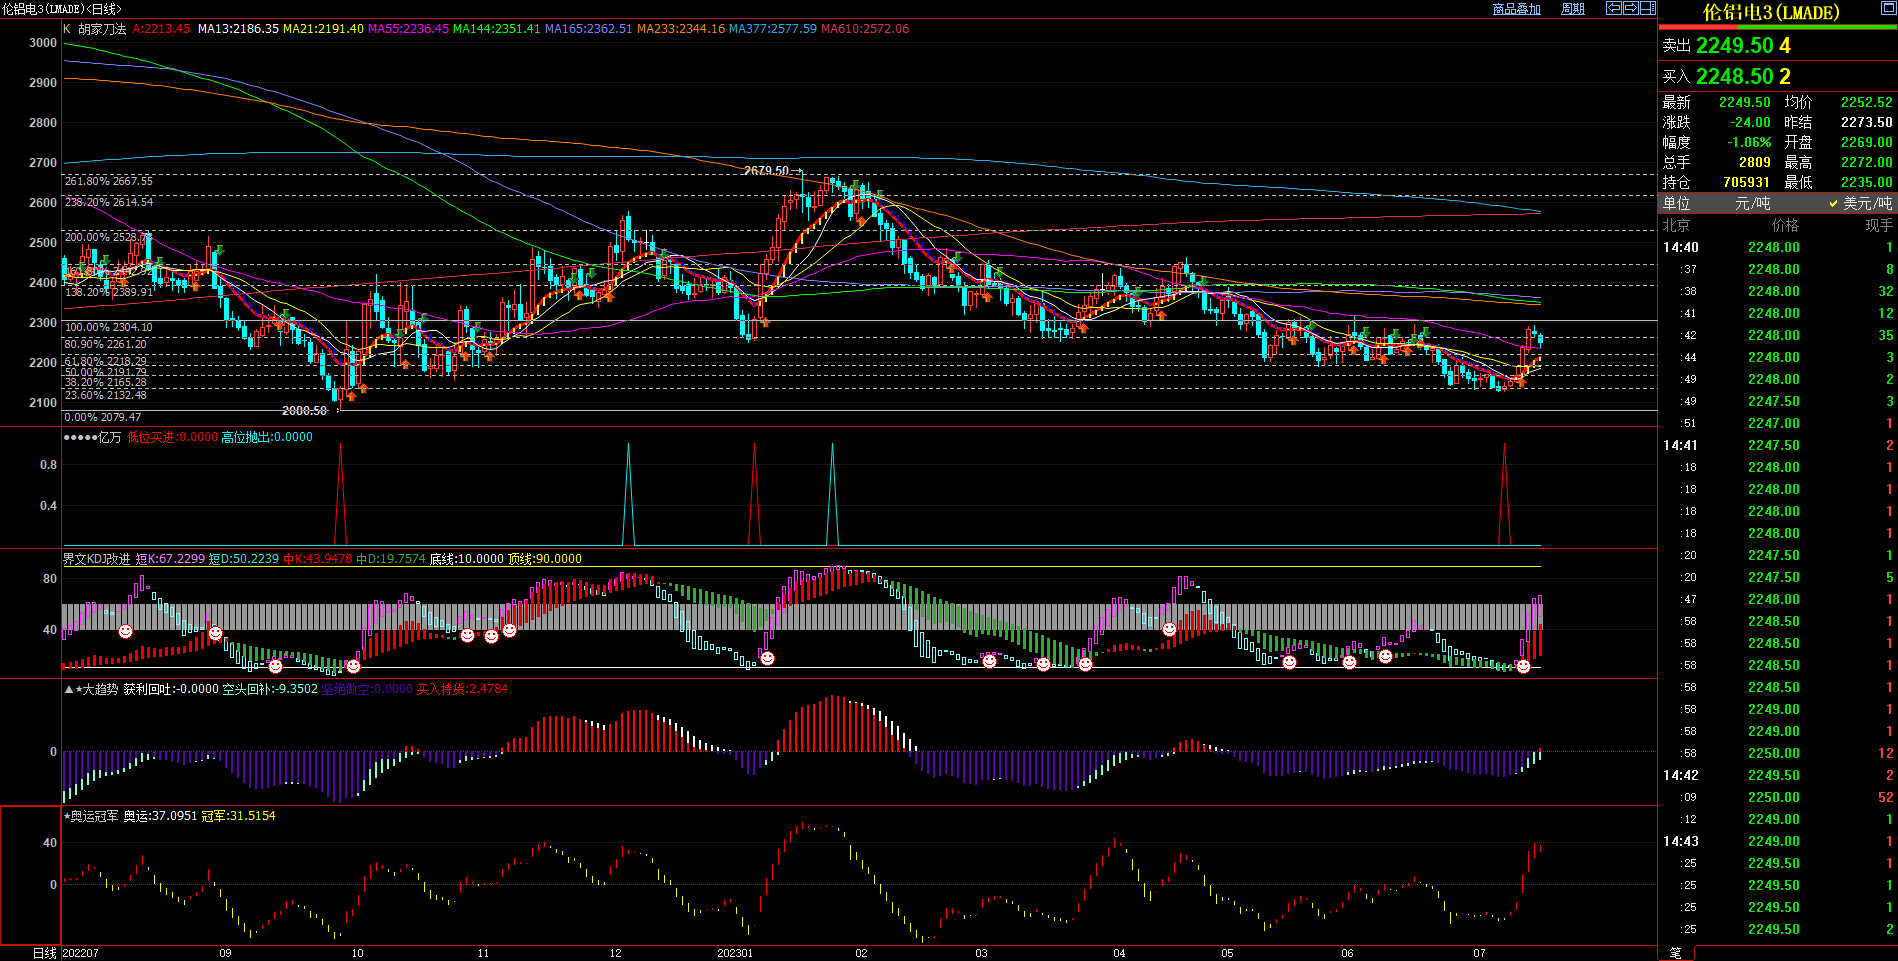Click the star icon beside 奥运冠军
The height and width of the screenshot is (961, 1898).
point(66,816)
